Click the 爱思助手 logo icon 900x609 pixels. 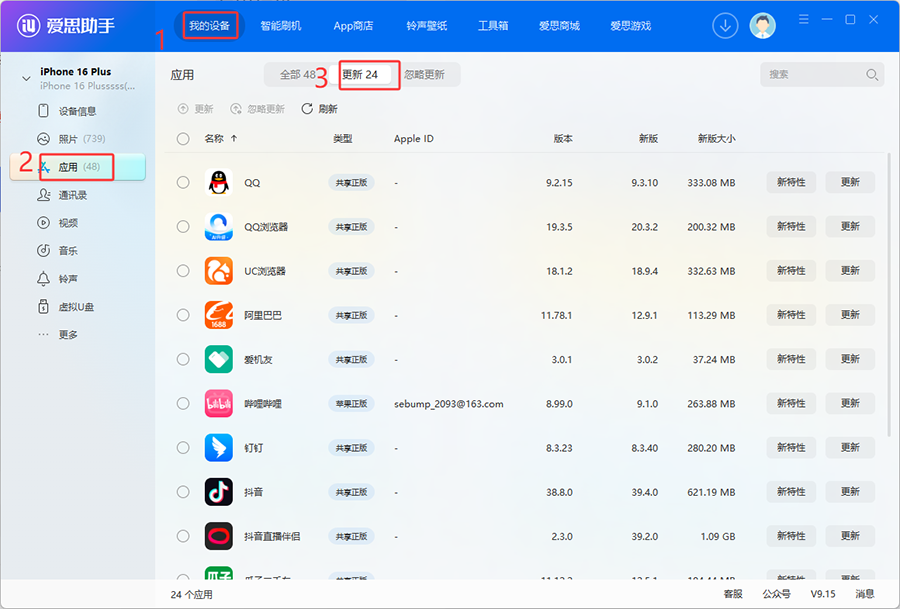tap(28, 25)
